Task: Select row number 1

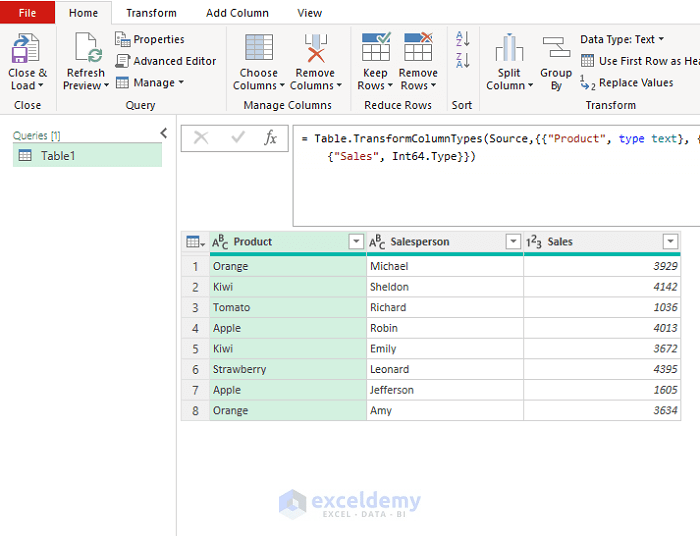Action: 195,266
